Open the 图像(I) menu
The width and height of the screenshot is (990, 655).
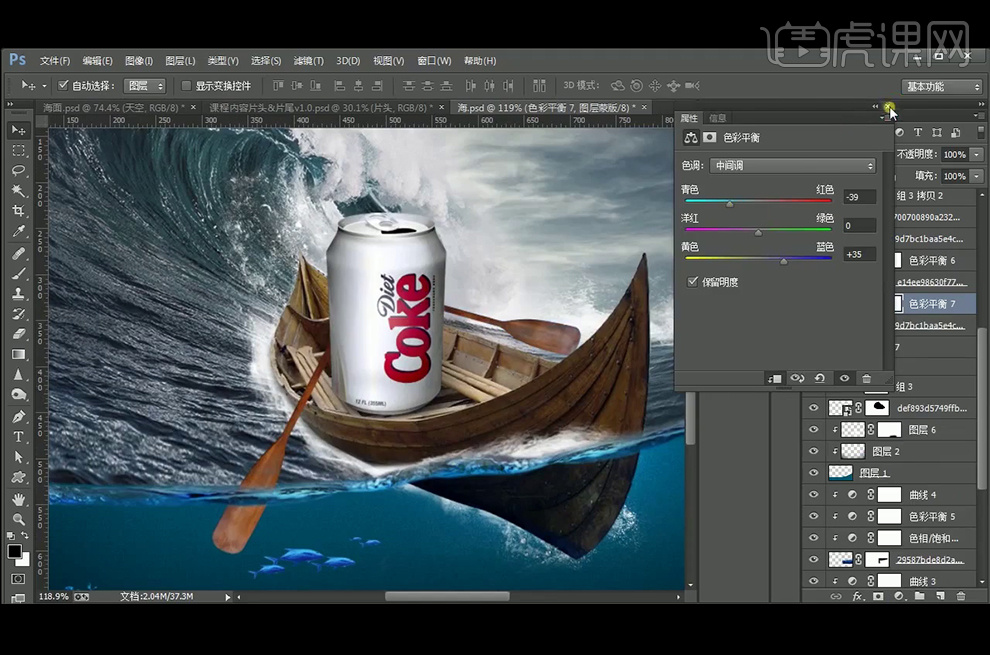click(138, 61)
